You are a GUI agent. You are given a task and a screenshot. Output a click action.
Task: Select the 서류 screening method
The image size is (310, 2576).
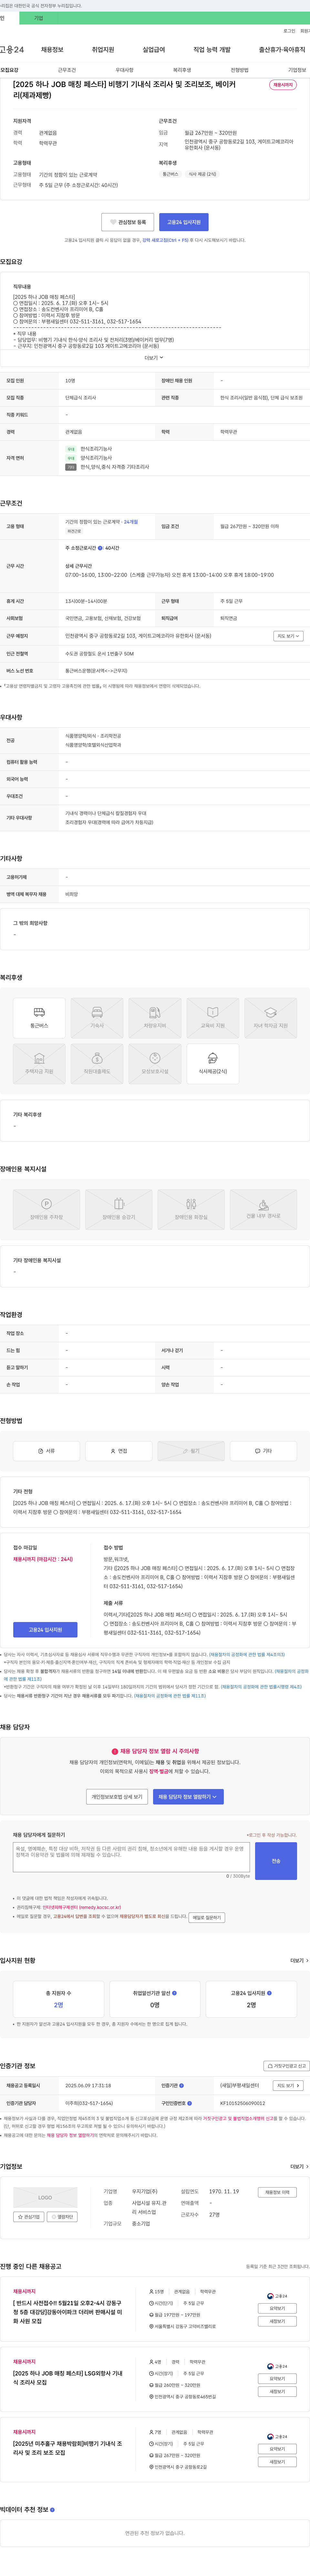point(46,1451)
